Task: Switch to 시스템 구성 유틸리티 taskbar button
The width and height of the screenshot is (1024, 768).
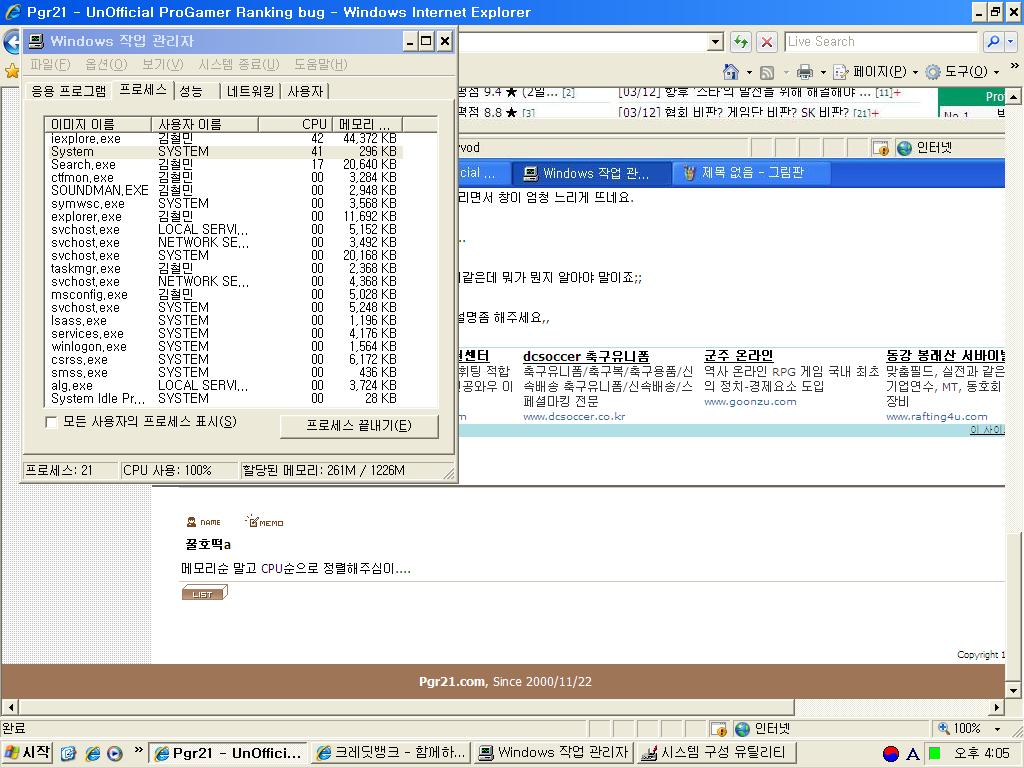Action: pos(717,753)
